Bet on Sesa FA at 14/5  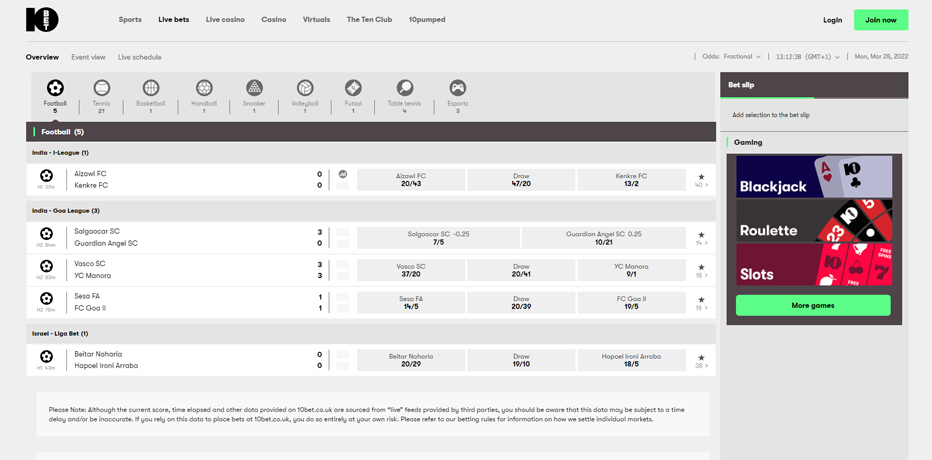point(411,303)
